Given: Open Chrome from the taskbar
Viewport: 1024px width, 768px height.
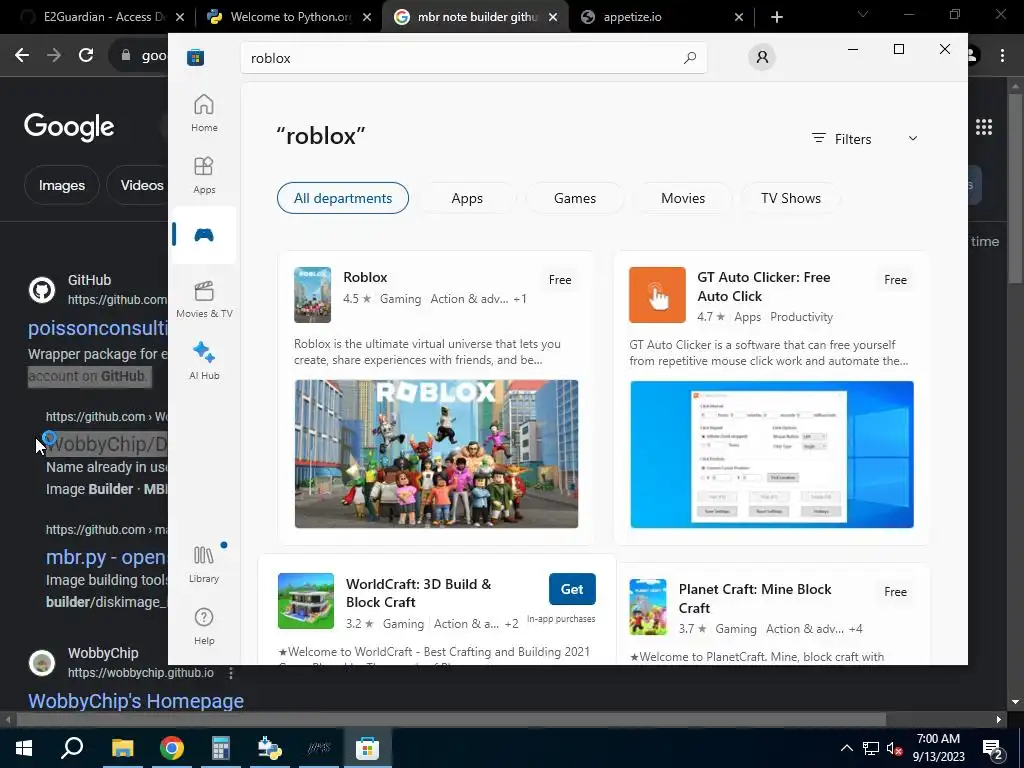Looking at the screenshot, I should pos(172,748).
